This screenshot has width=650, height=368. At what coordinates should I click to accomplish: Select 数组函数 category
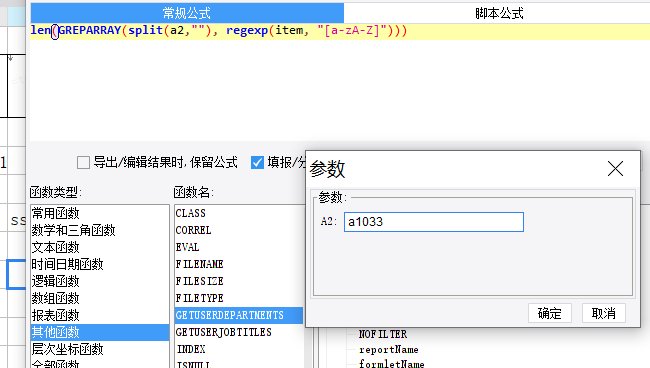99,298
